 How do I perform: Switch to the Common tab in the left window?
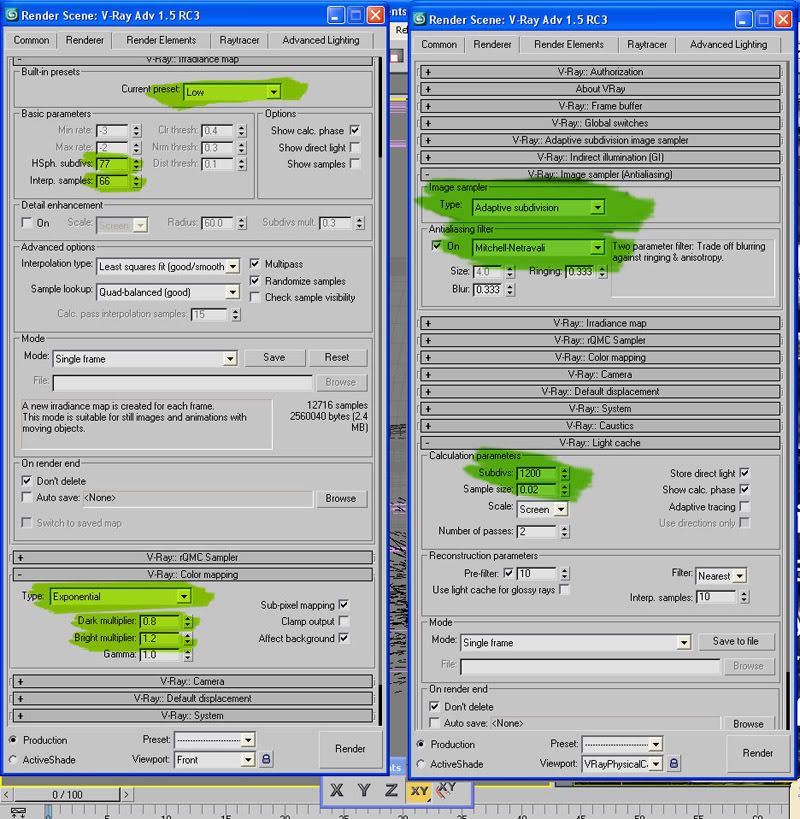pos(31,40)
